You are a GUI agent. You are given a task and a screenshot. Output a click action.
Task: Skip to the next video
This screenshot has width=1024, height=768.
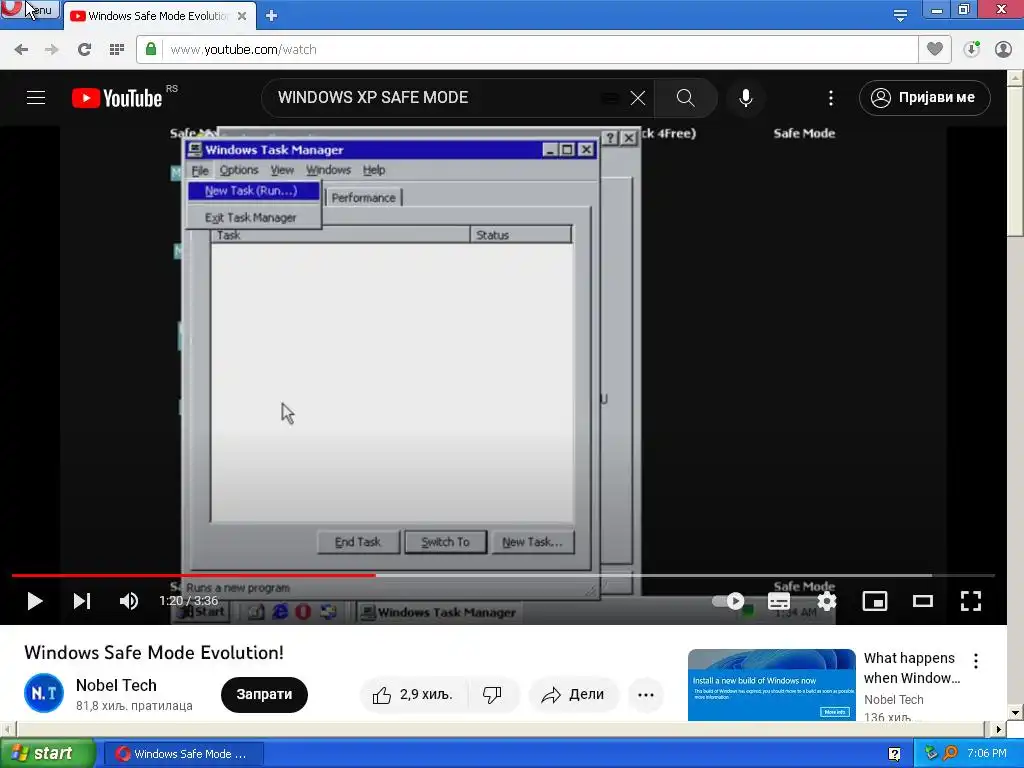click(x=82, y=601)
